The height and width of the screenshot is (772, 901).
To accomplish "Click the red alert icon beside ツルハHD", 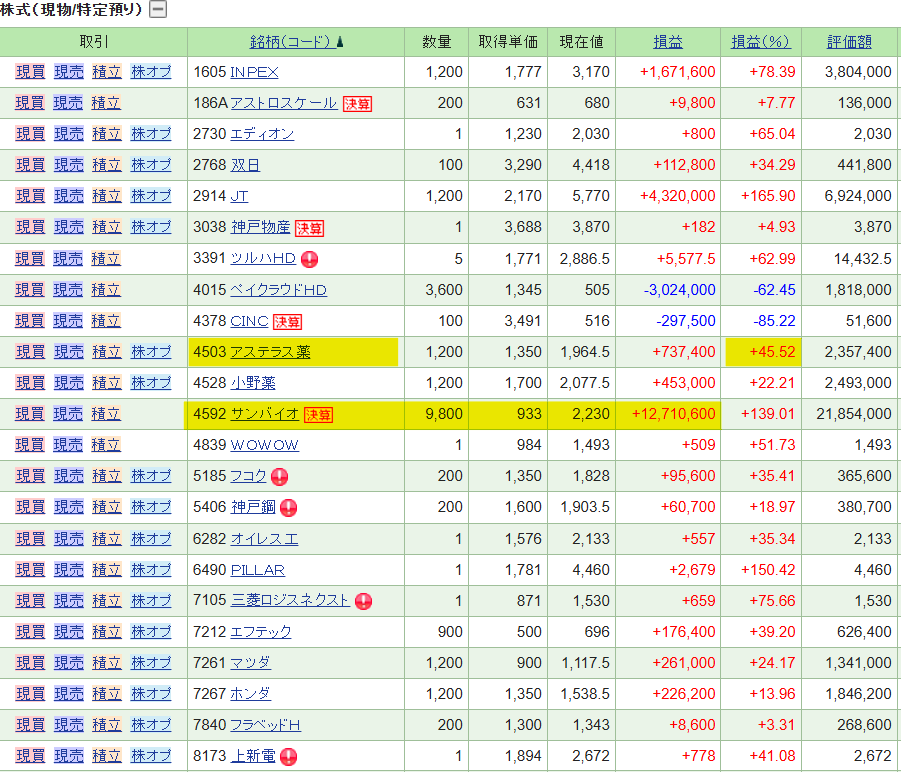I will [310, 259].
